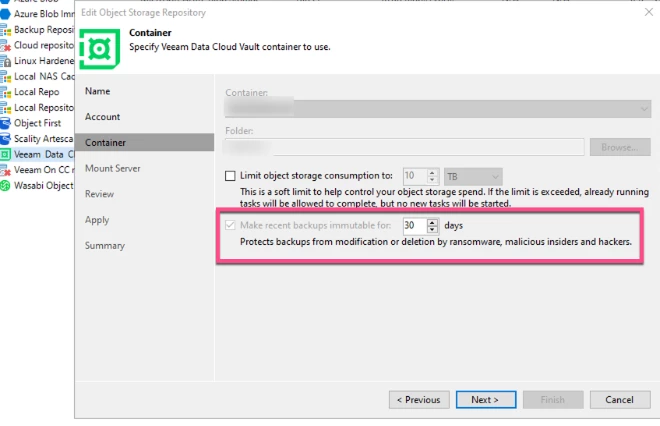Viewport: 660px width, 426px height.
Task: Click the Wasabi Object storage icon
Action: tap(5, 186)
